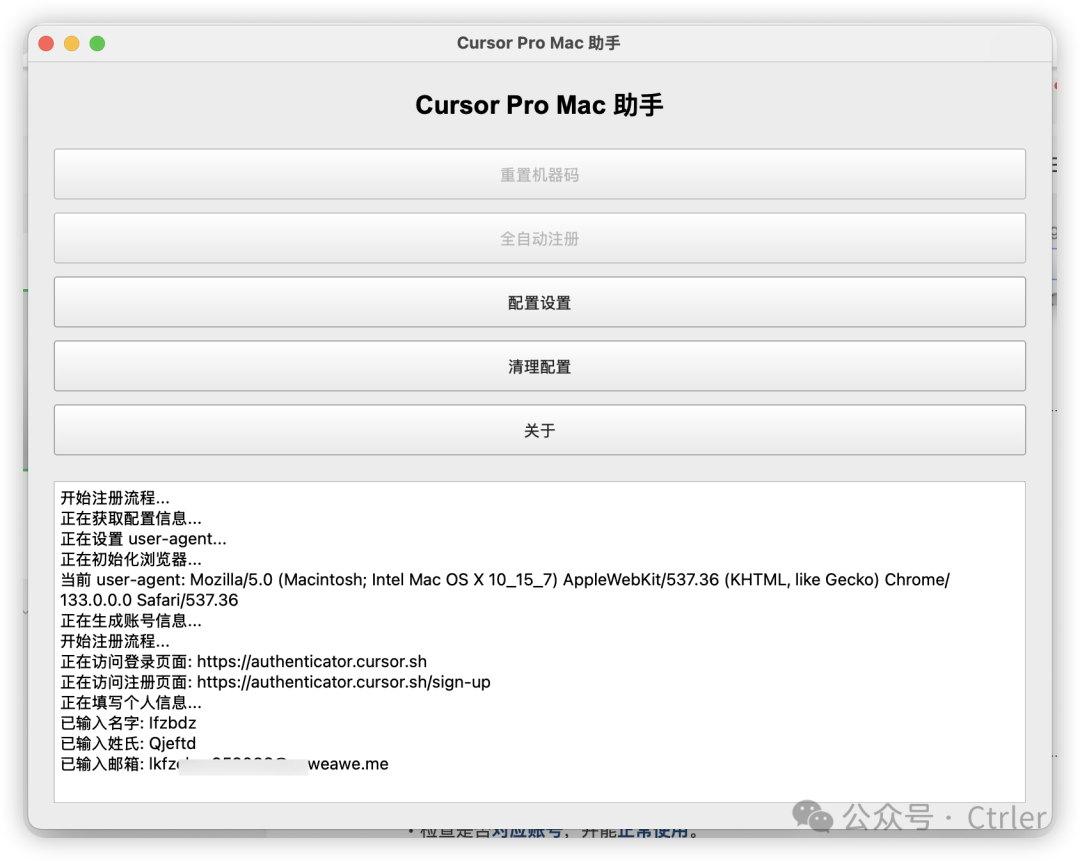Click the authenticator.cursor.sh/sign-up URL
The image size is (1080, 861).
click(343, 682)
